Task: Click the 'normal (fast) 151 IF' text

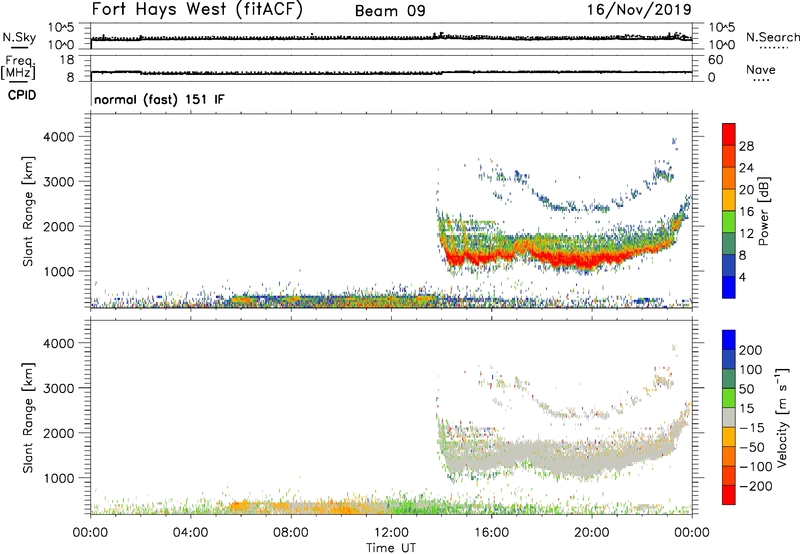Action: [x=159, y=99]
